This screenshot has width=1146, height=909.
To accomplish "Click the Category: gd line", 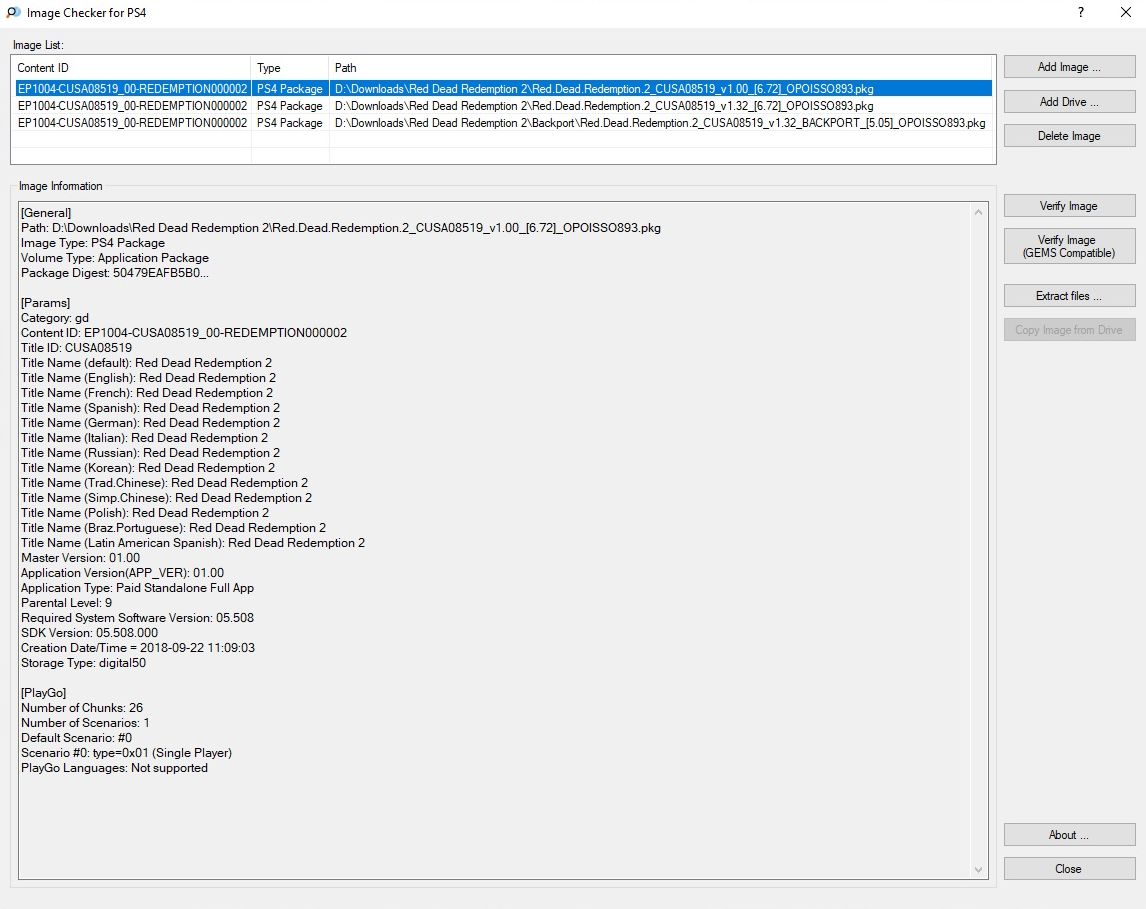I will pyautogui.click(x=55, y=318).
